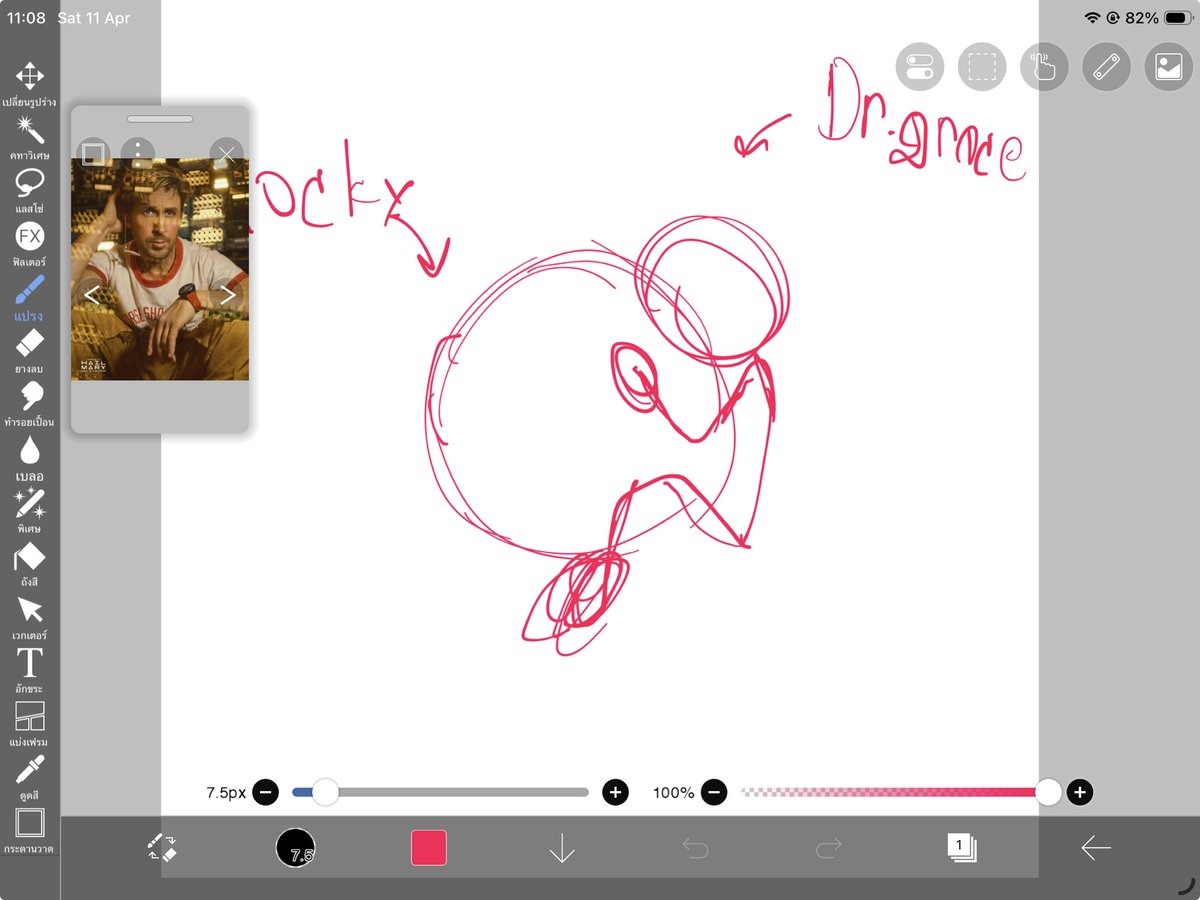Tap the reference photo thumbnail
This screenshot has height=900, width=1200.
click(160, 269)
